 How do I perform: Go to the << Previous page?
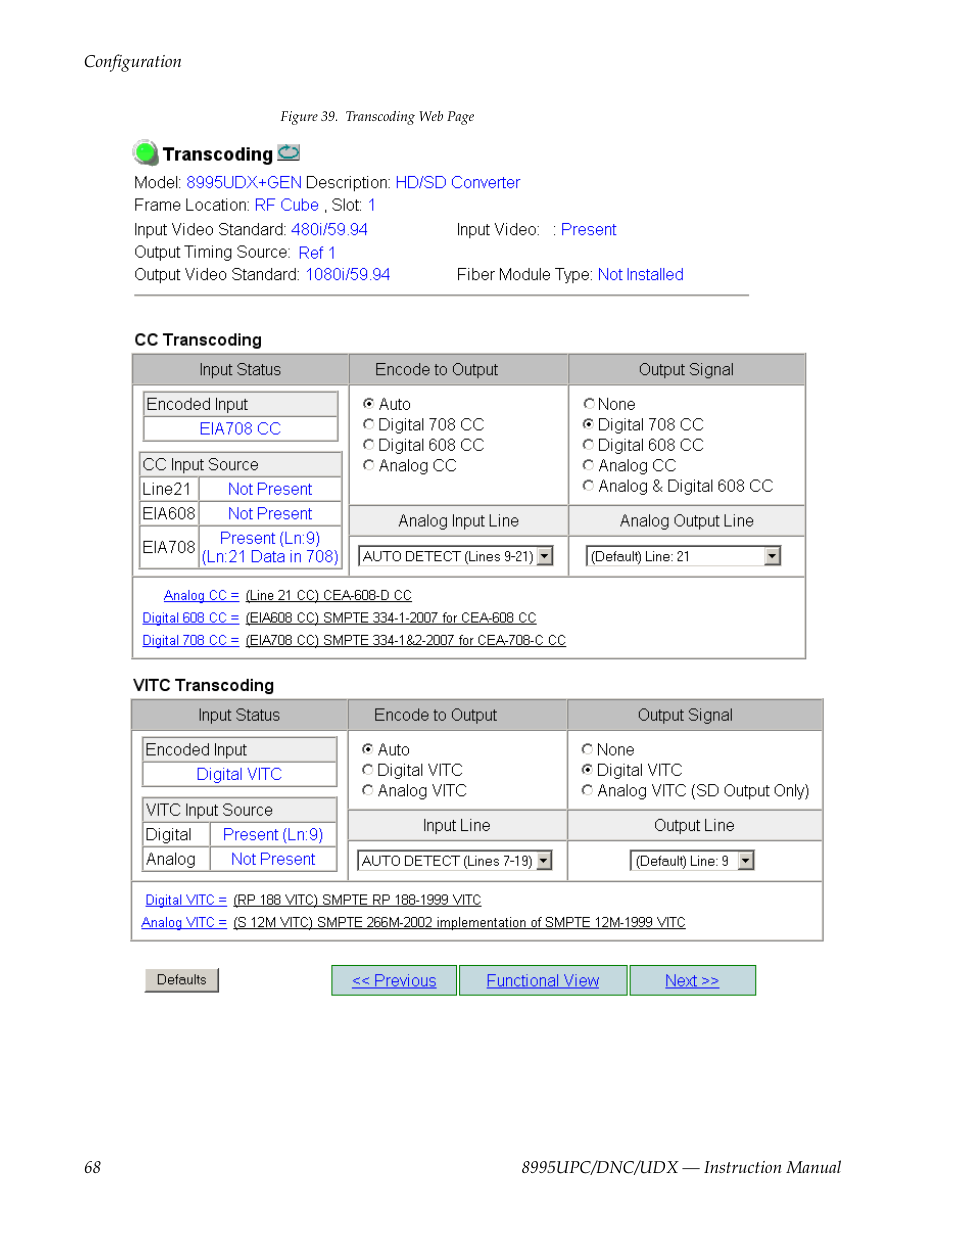(x=394, y=981)
